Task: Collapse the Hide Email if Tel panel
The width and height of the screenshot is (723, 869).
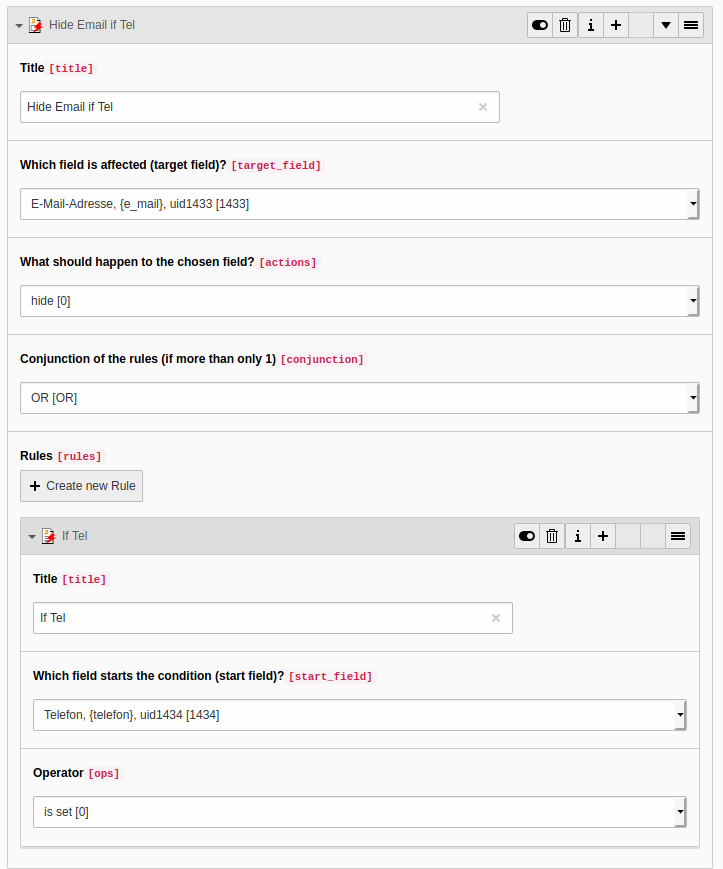Action: (x=19, y=25)
